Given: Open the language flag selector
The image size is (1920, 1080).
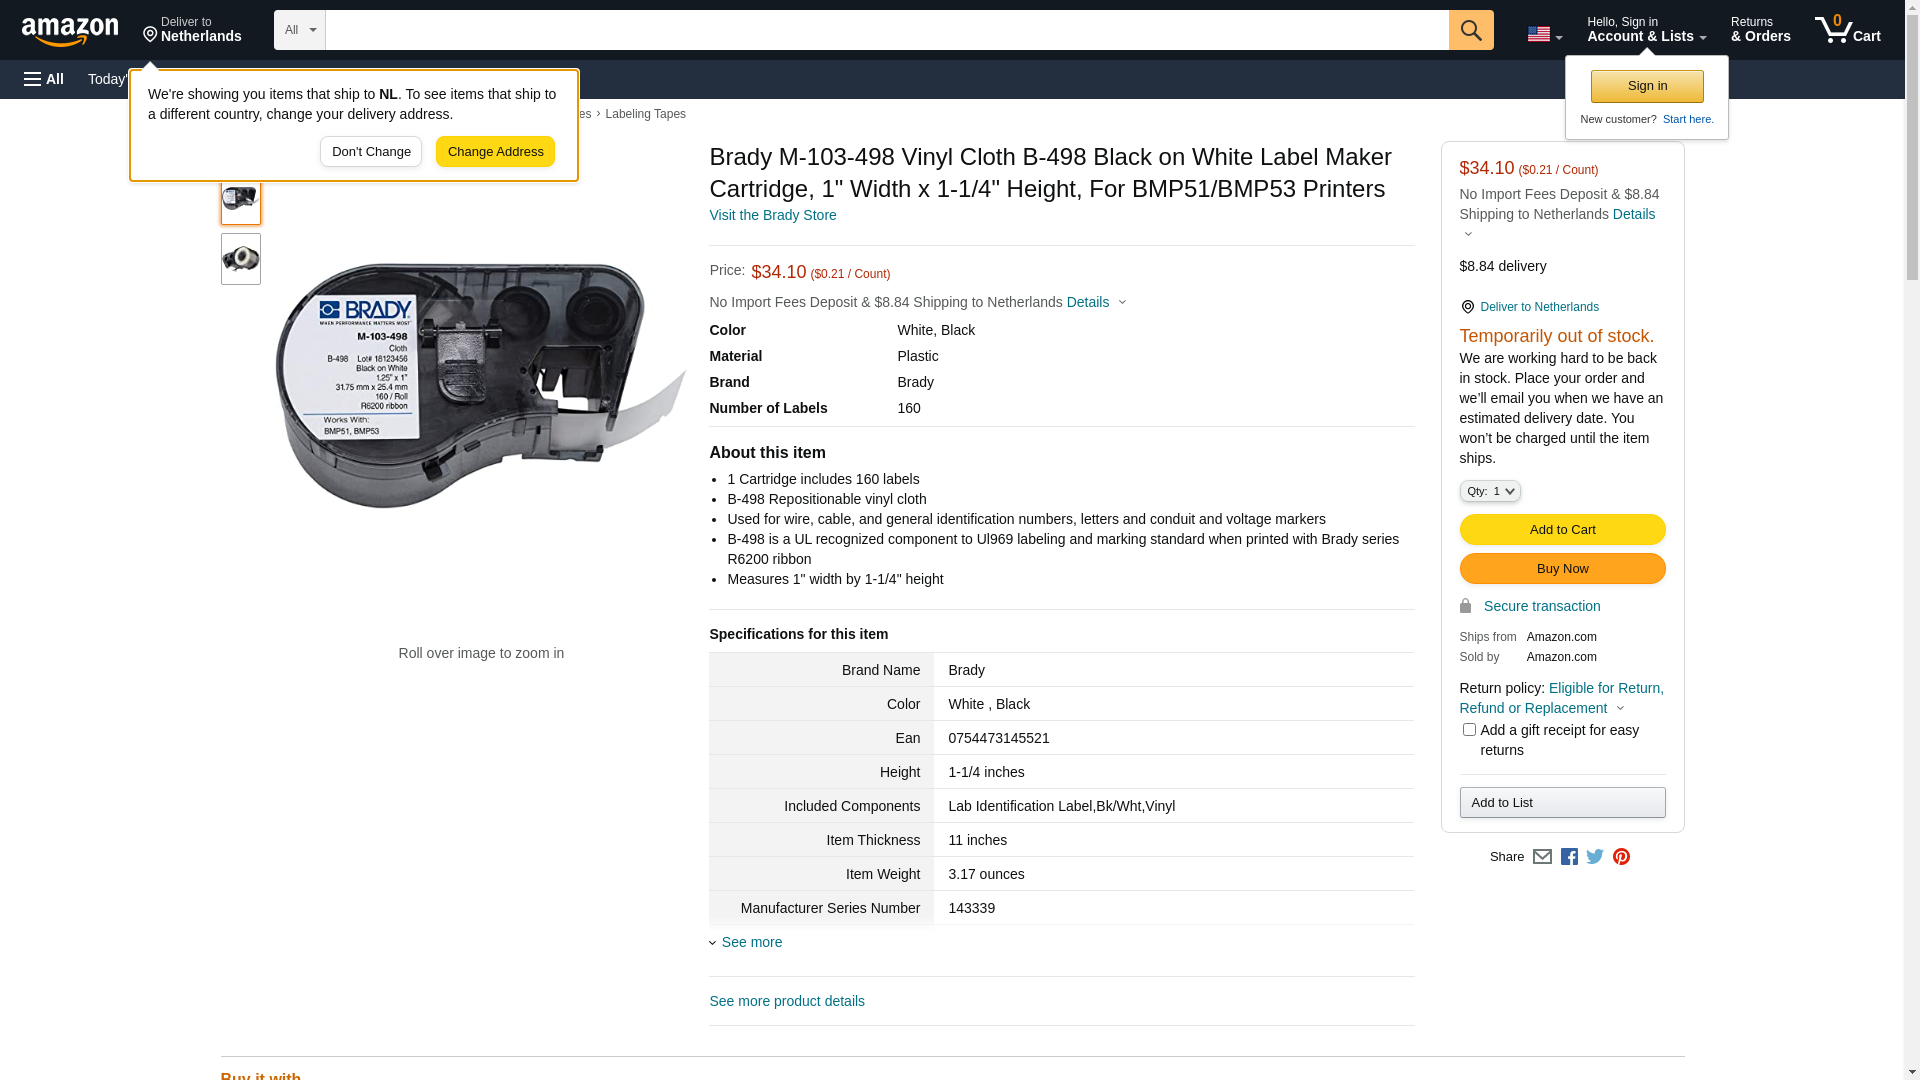Looking at the screenshot, I should tap(1544, 34).
